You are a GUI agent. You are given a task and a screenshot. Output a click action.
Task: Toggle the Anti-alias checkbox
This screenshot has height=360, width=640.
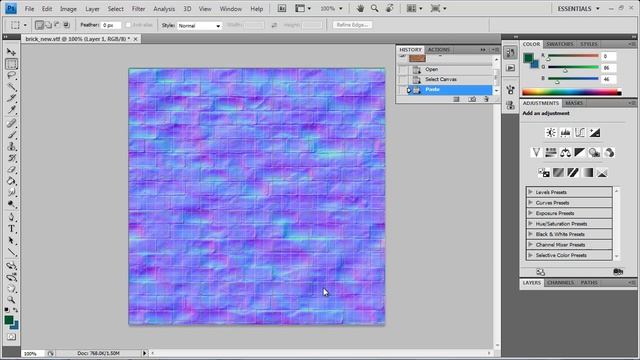(x=128, y=25)
